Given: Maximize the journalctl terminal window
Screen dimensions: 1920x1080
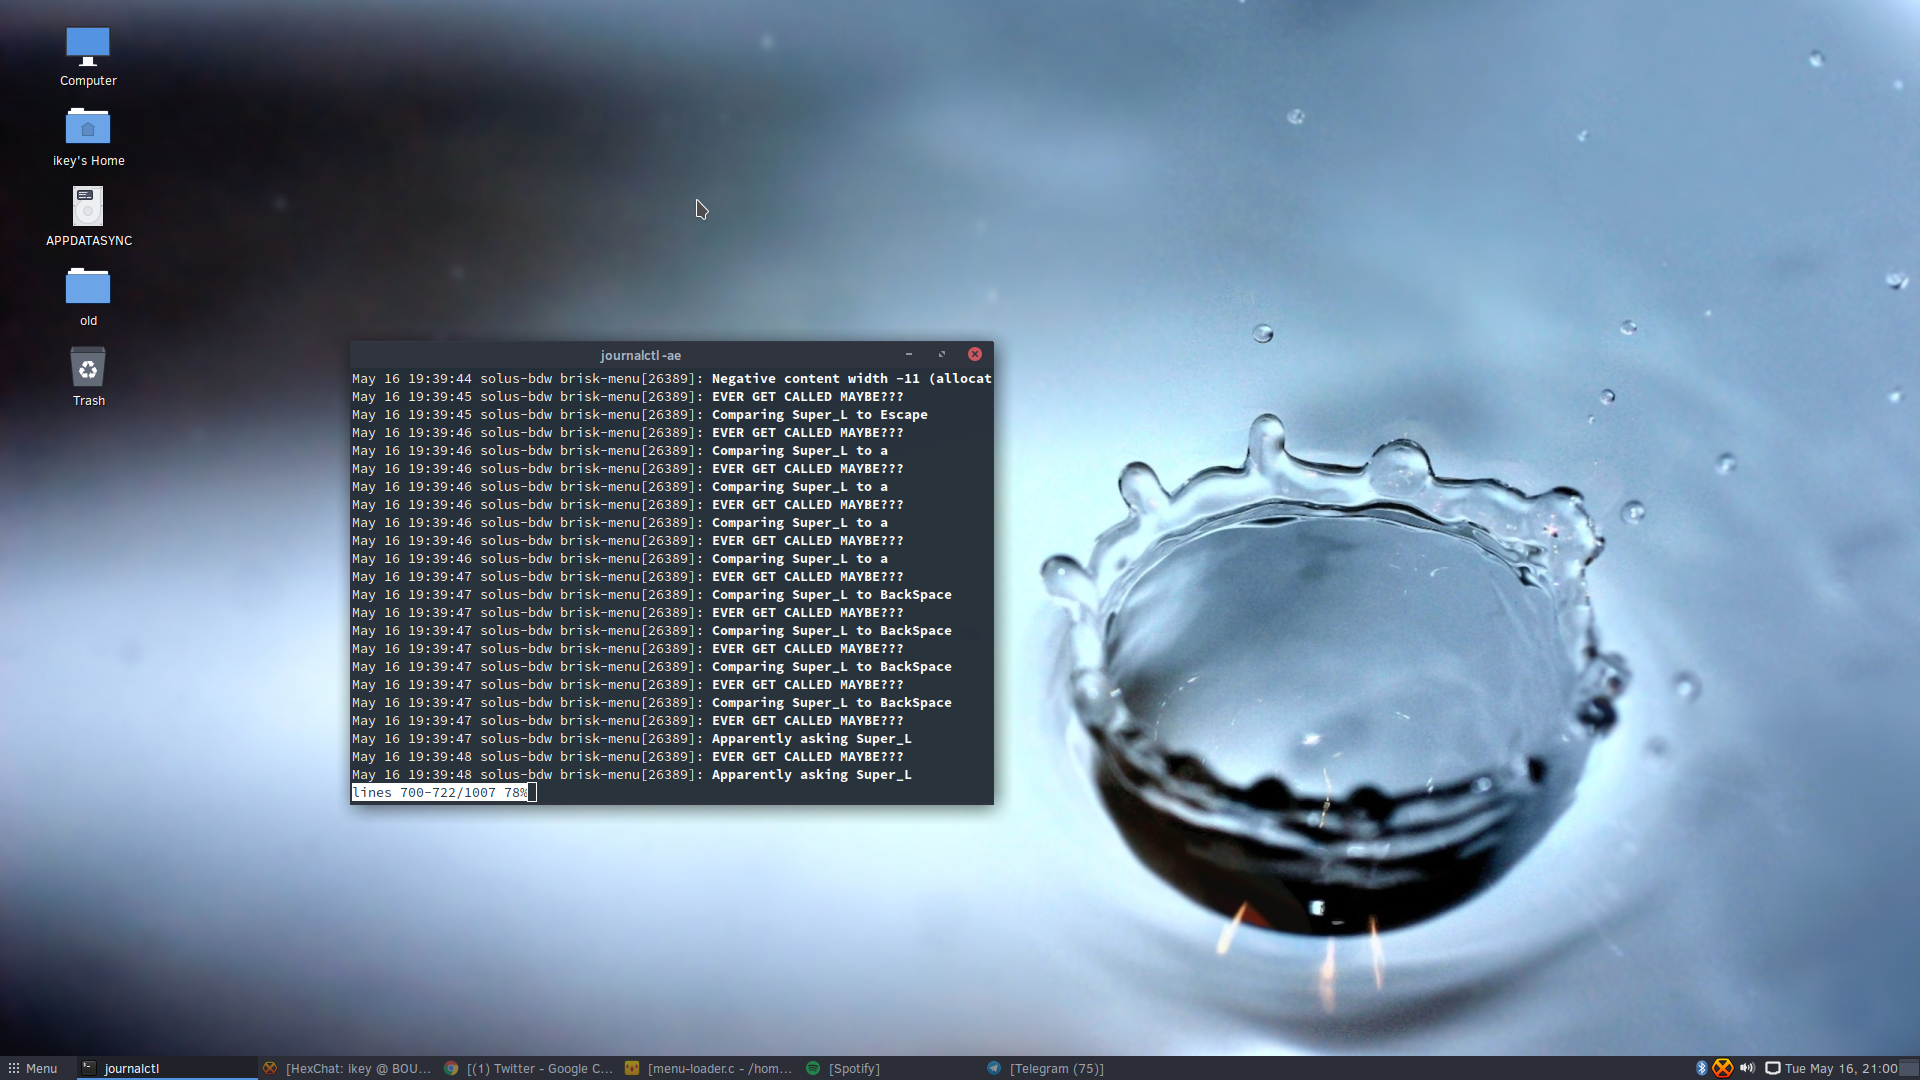Looking at the screenshot, I should (941, 354).
